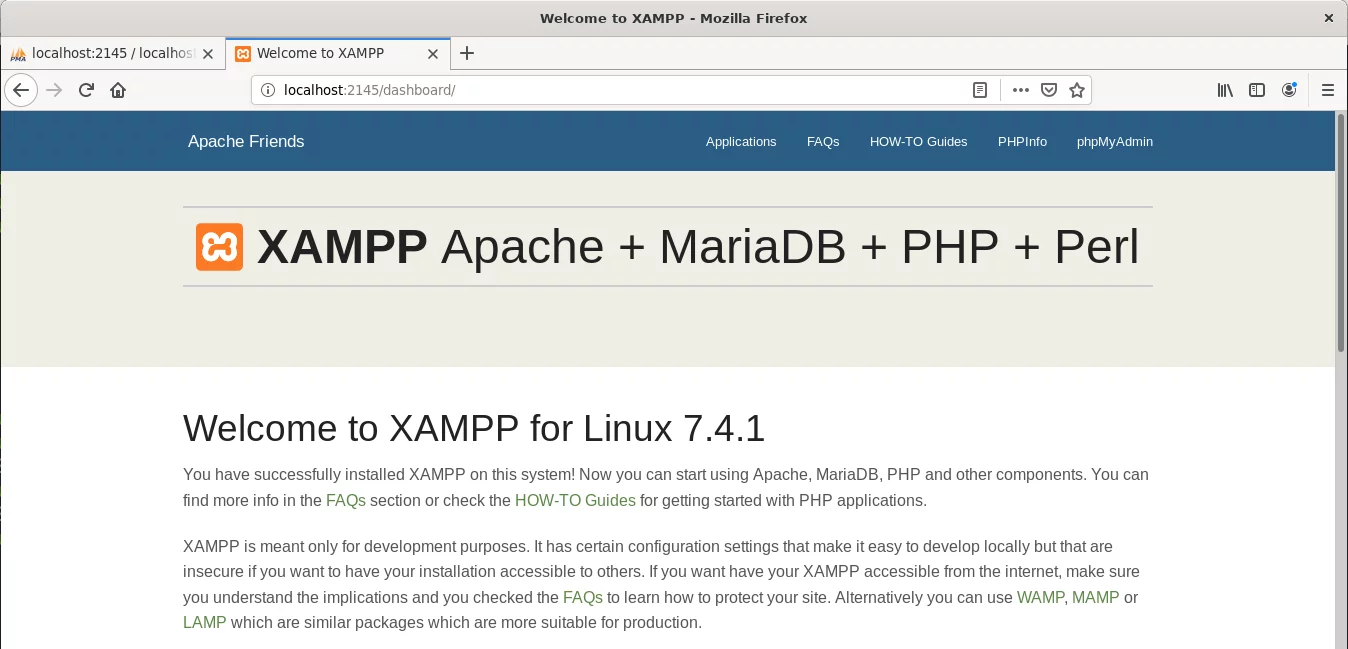Click the Welcome to XAMPP for Linux heading
The image size is (1348, 649).
tap(474, 428)
